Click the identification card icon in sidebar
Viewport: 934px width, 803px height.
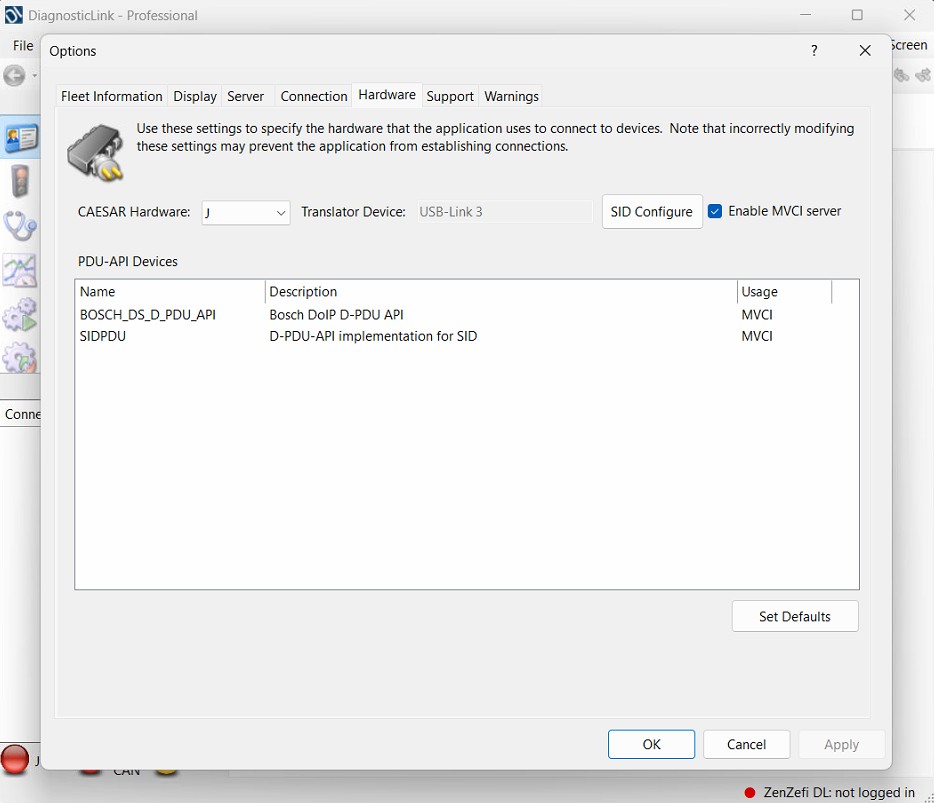coord(20,138)
